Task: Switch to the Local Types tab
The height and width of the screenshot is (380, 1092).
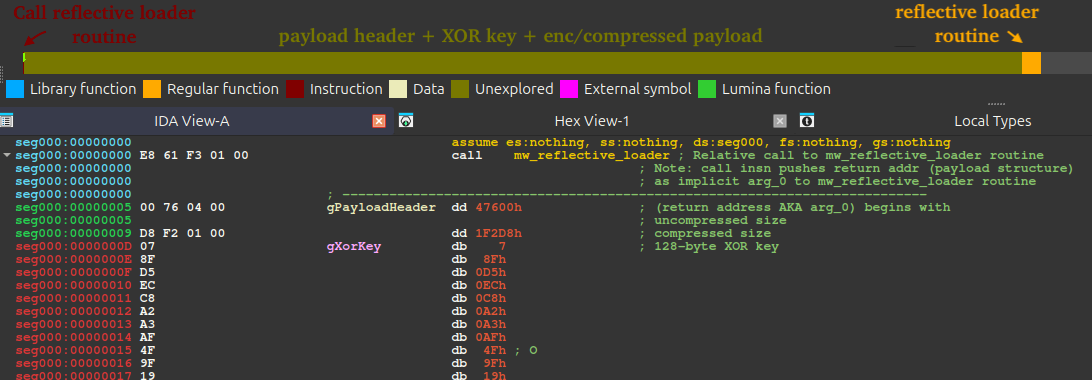Action: (x=992, y=121)
